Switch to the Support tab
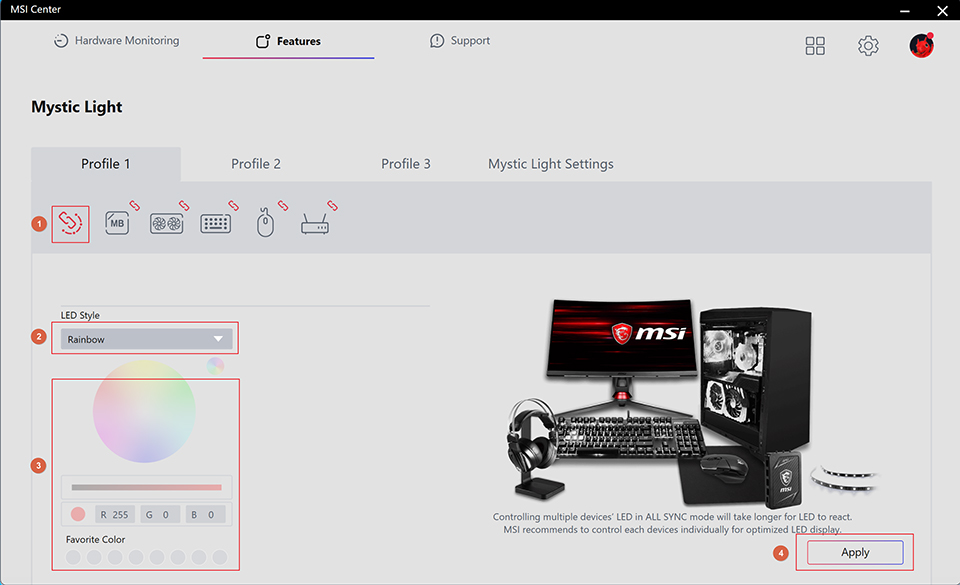Image resolution: width=960 pixels, height=585 pixels. coord(460,40)
